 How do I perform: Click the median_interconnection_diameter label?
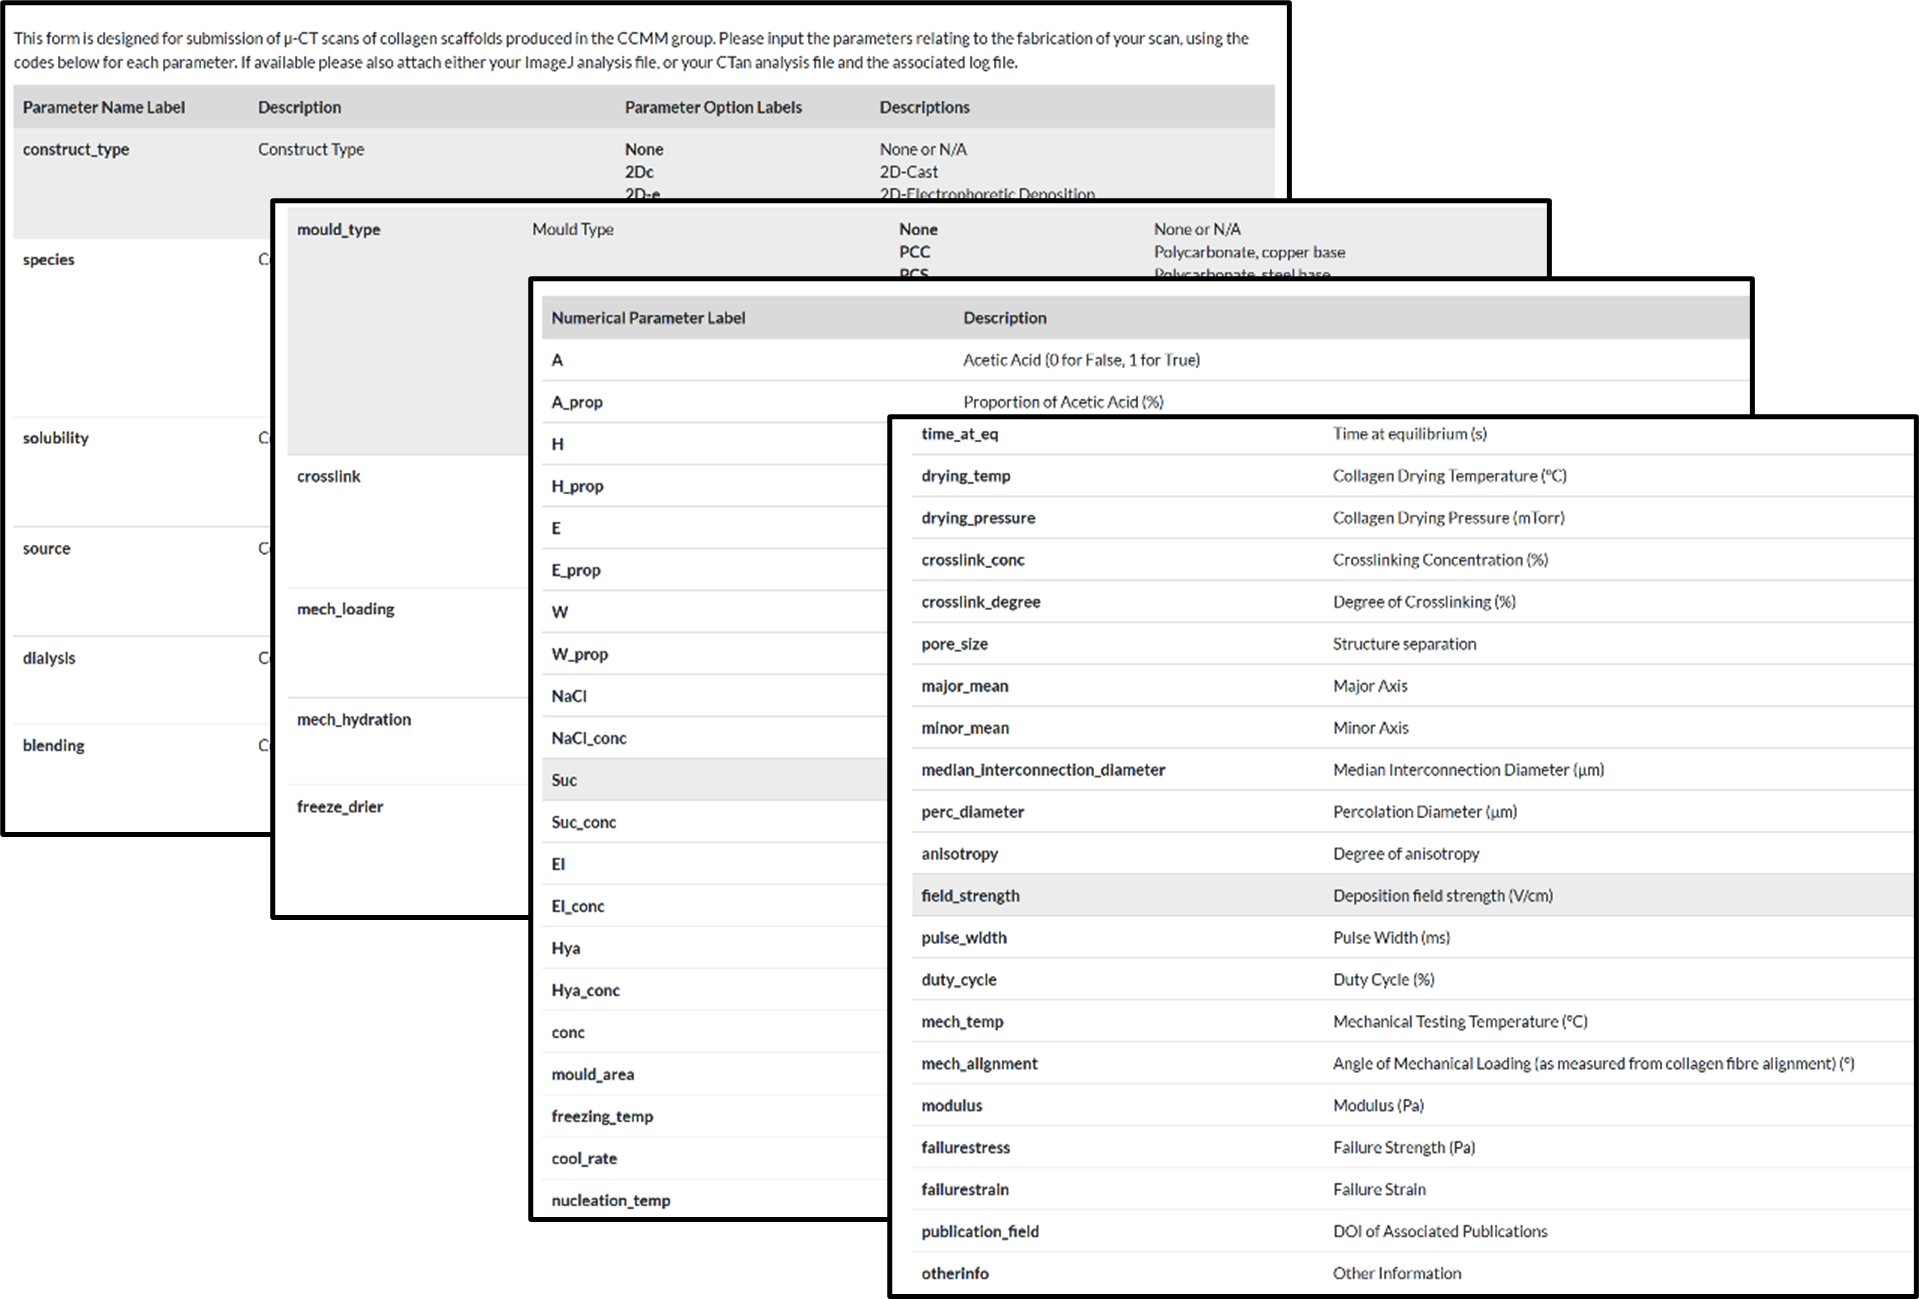[x=1043, y=770]
